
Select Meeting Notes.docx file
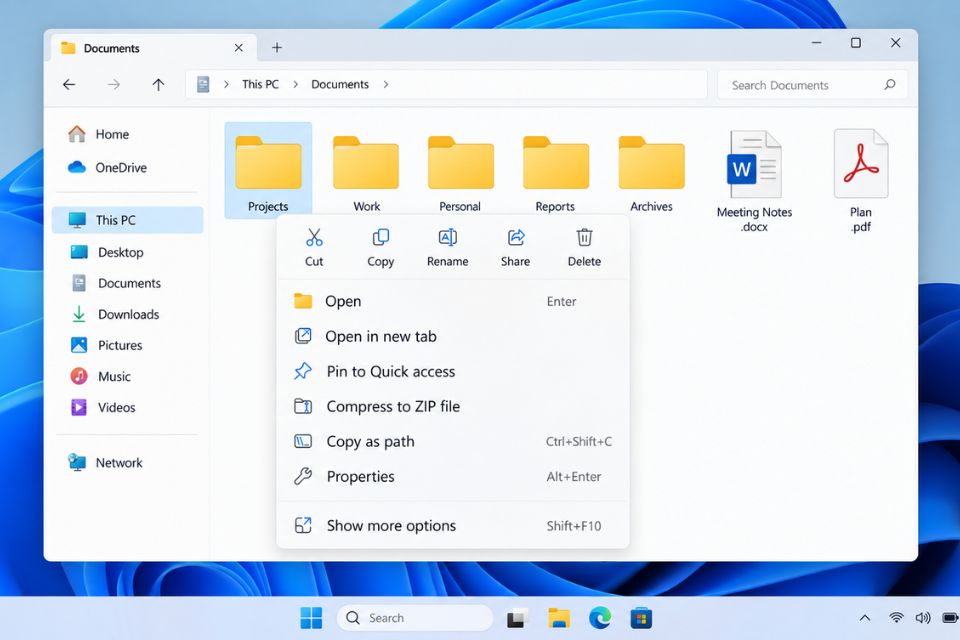click(754, 181)
